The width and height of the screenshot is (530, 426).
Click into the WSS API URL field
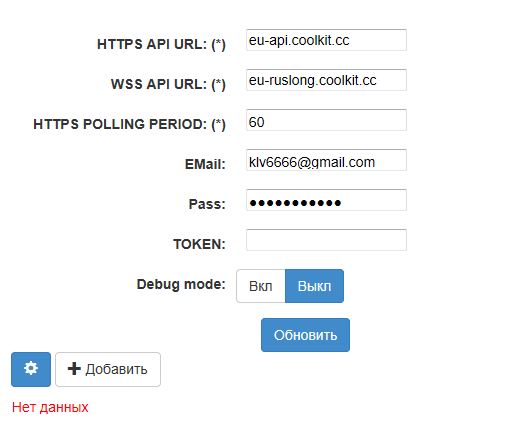(x=326, y=80)
